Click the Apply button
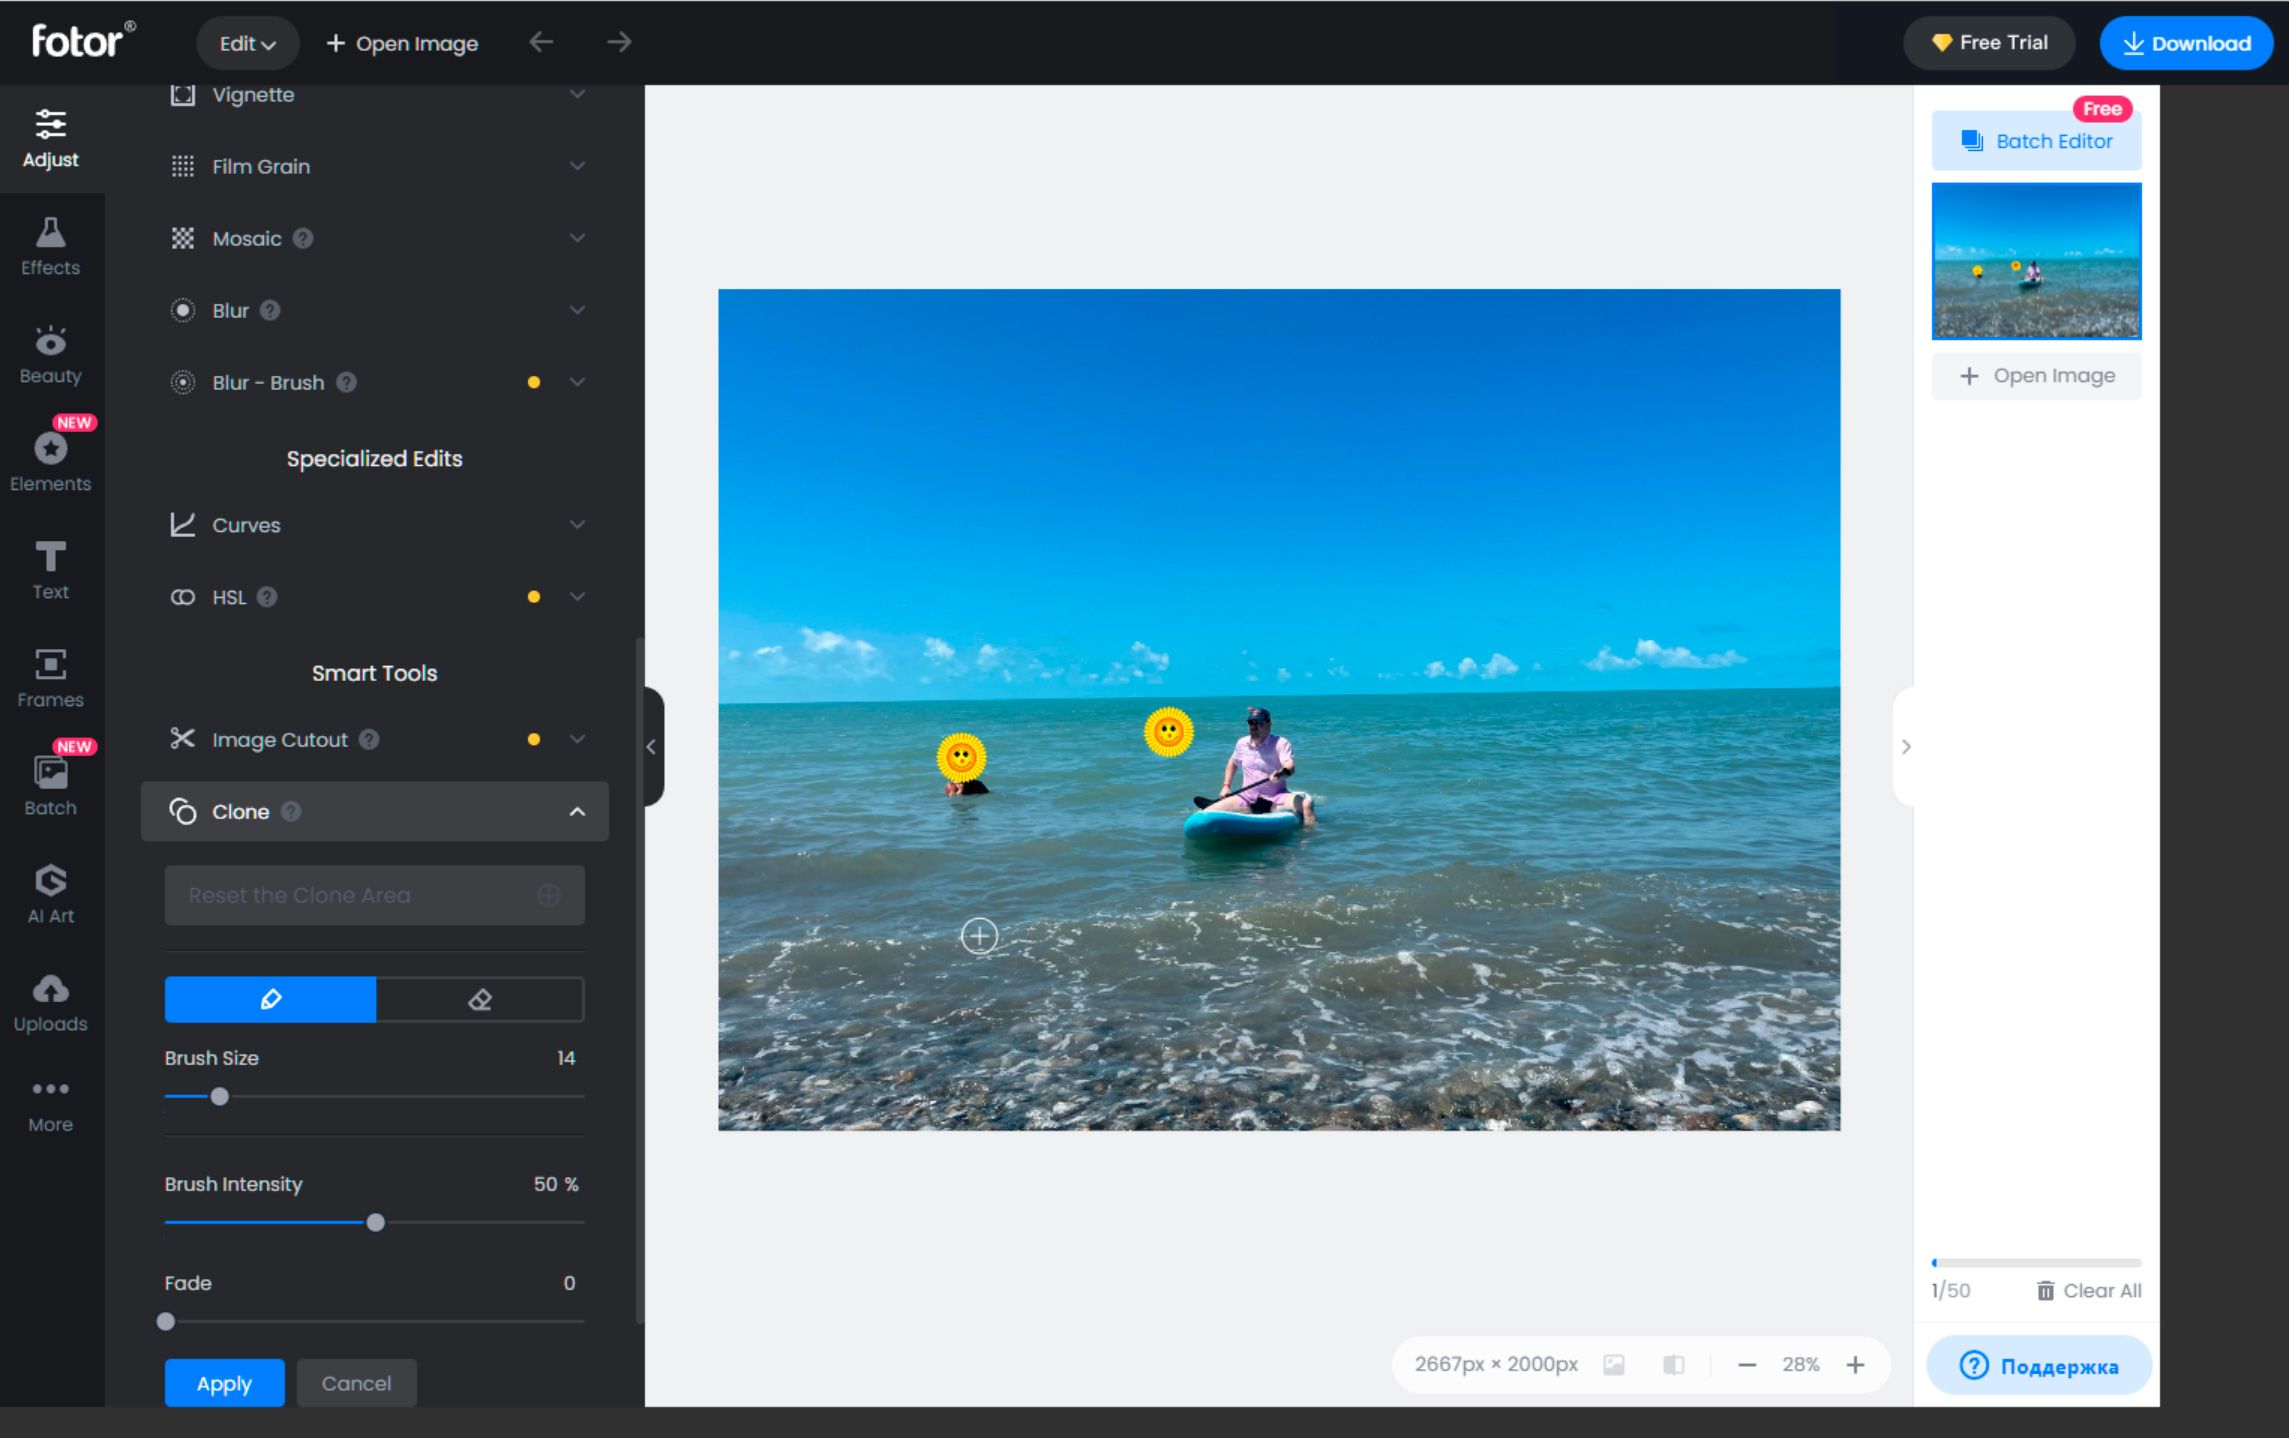 click(224, 1382)
